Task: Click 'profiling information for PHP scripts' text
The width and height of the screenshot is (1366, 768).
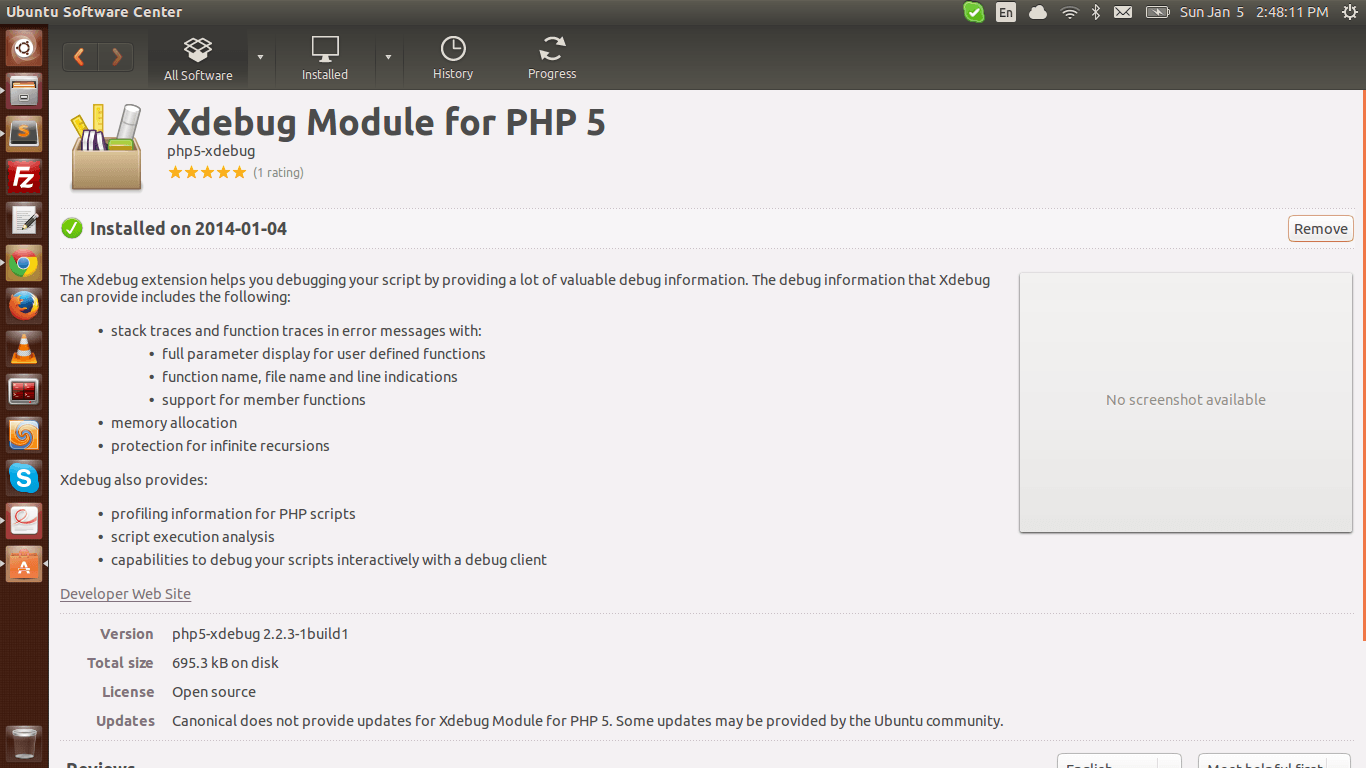Action: pos(233,514)
